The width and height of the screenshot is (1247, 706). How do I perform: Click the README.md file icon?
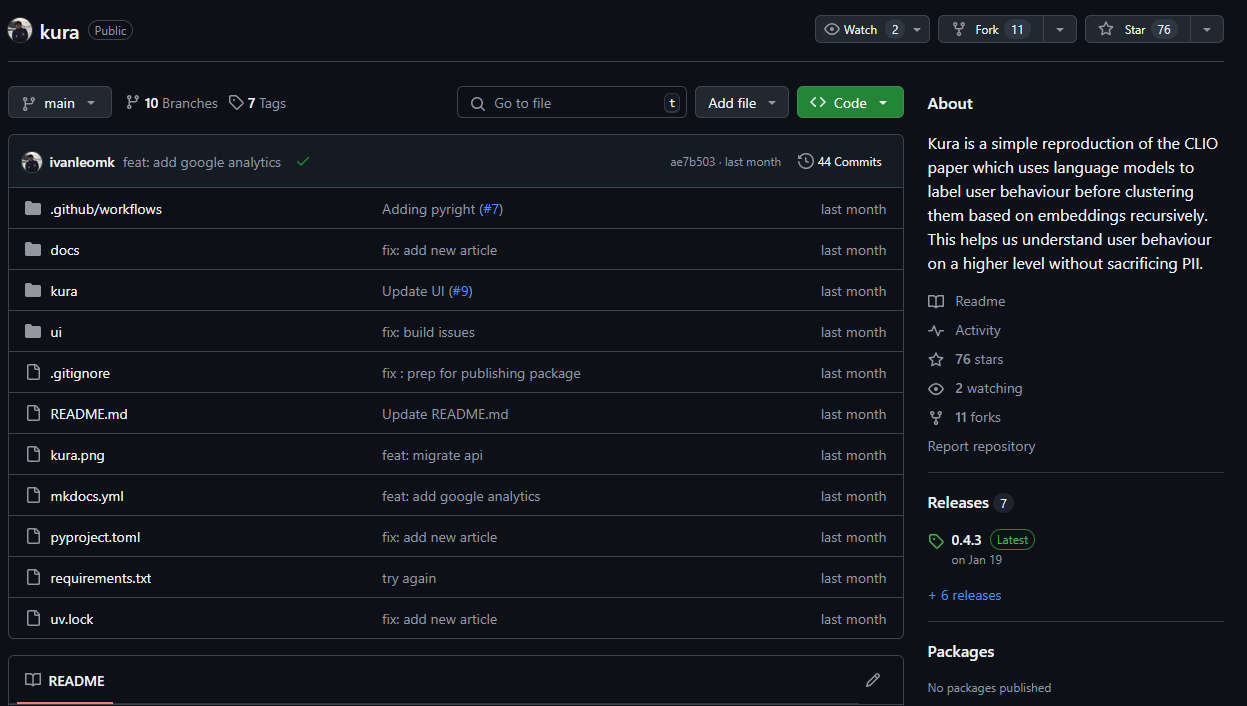[33, 414]
